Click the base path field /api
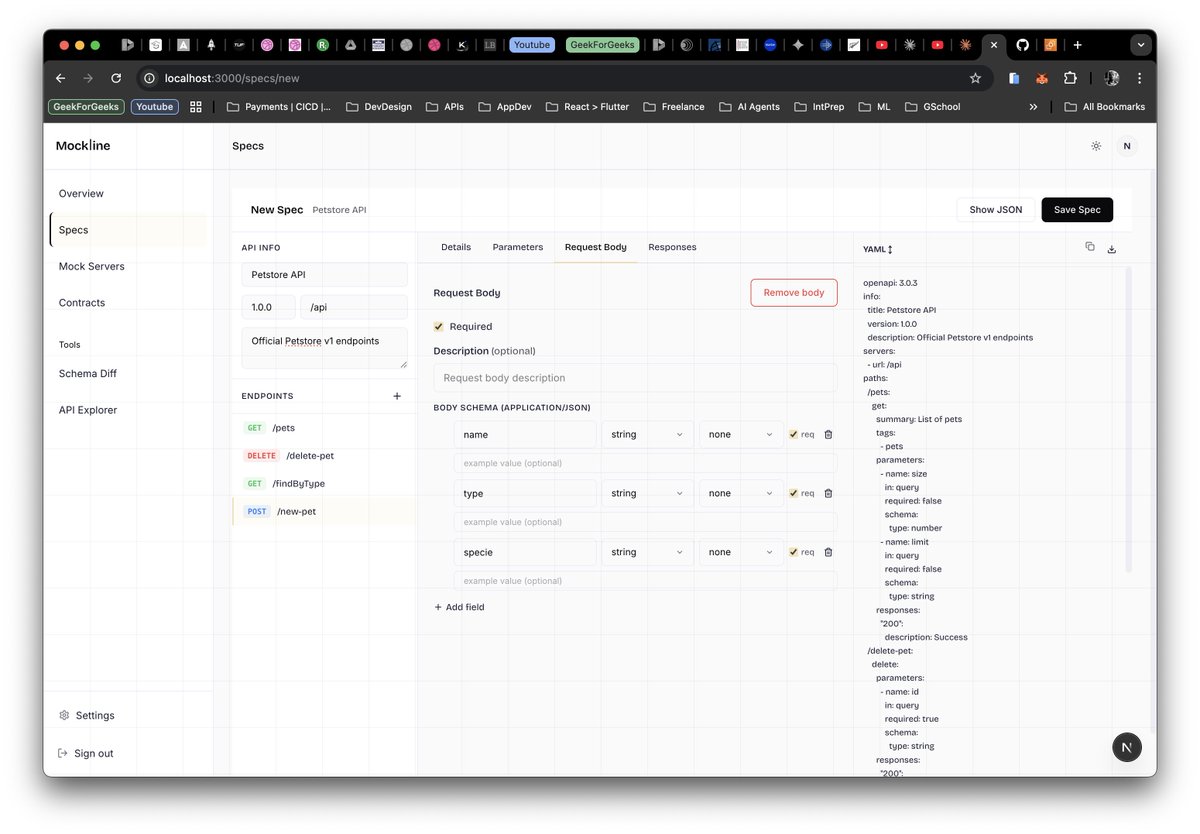Image resolution: width=1200 pixels, height=834 pixels. pos(354,307)
